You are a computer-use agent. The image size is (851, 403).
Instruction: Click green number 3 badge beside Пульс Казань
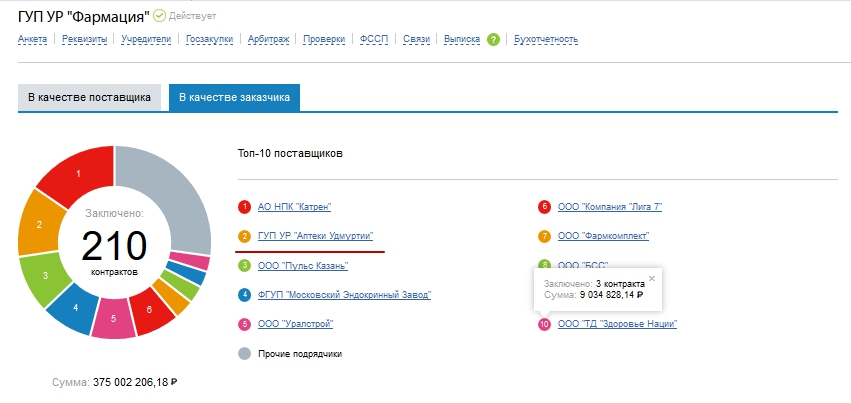(244, 266)
